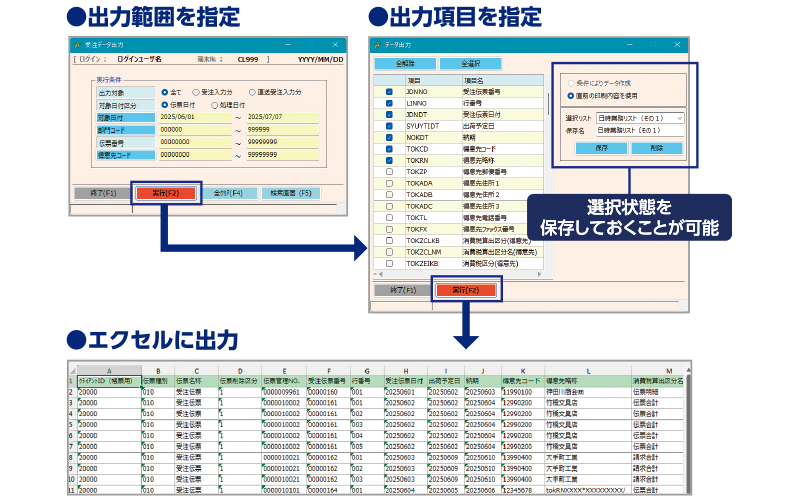Select the 直前の印刷内容を使用 radio button
The height and width of the screenshot is (500, 800).
(x=570, y=95)
